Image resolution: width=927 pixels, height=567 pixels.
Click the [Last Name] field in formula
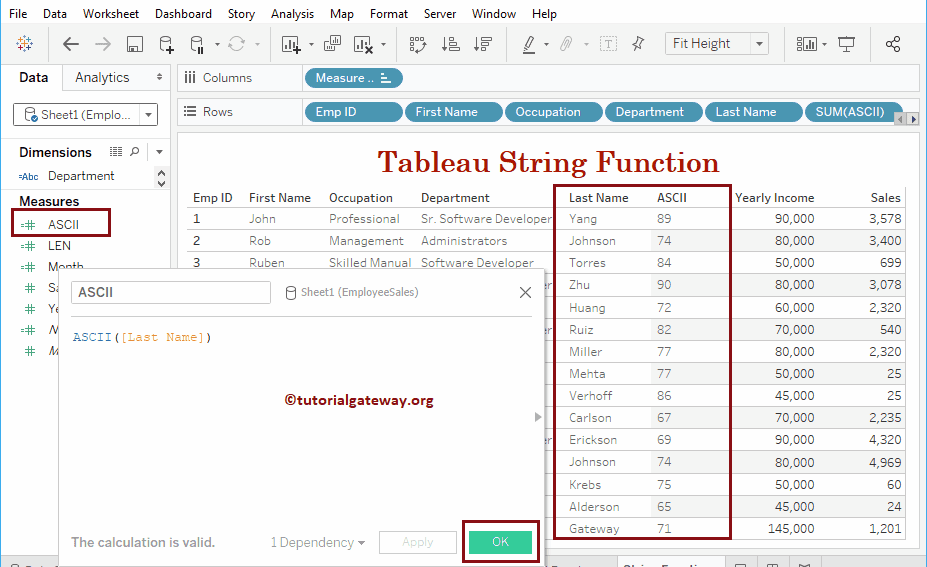click(162, 337)
